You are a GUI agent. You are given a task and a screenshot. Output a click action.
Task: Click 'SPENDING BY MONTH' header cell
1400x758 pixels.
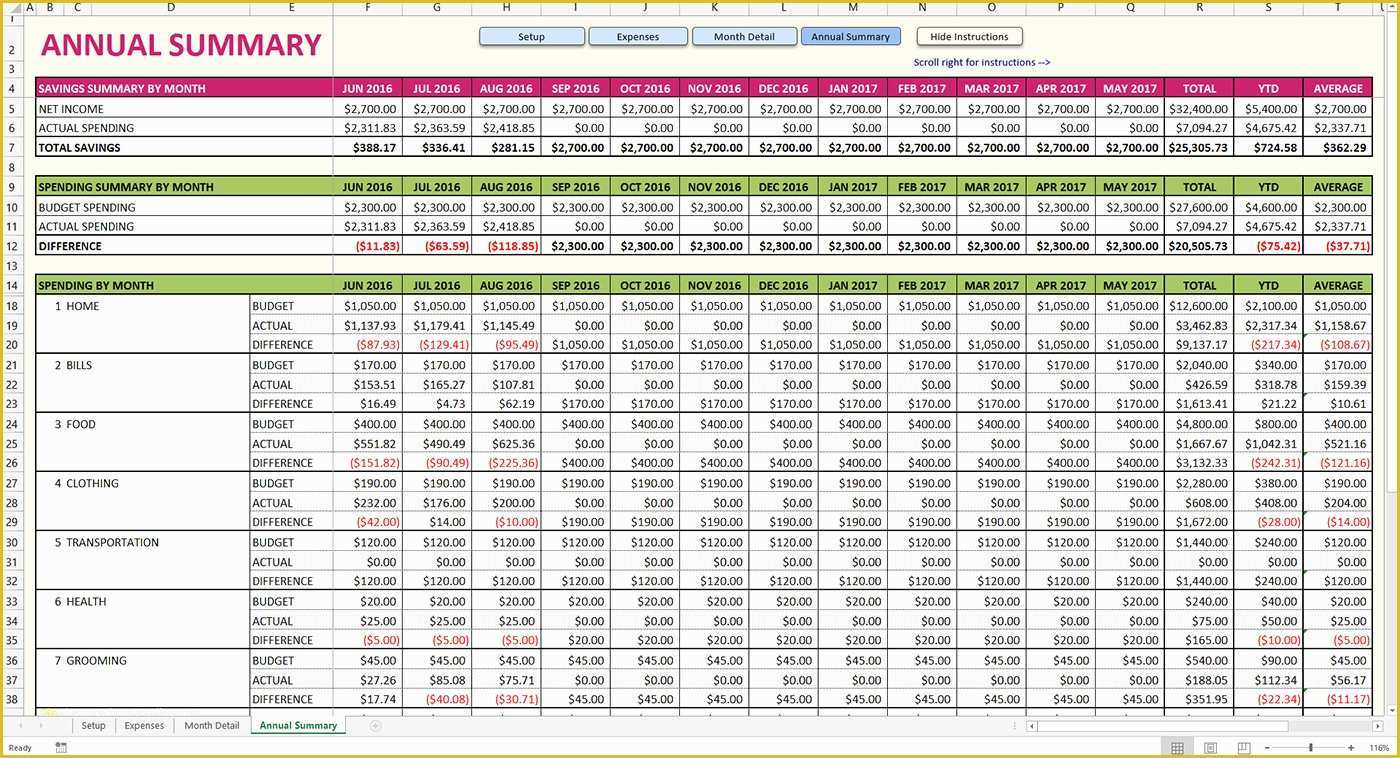(x=184, y=285)
